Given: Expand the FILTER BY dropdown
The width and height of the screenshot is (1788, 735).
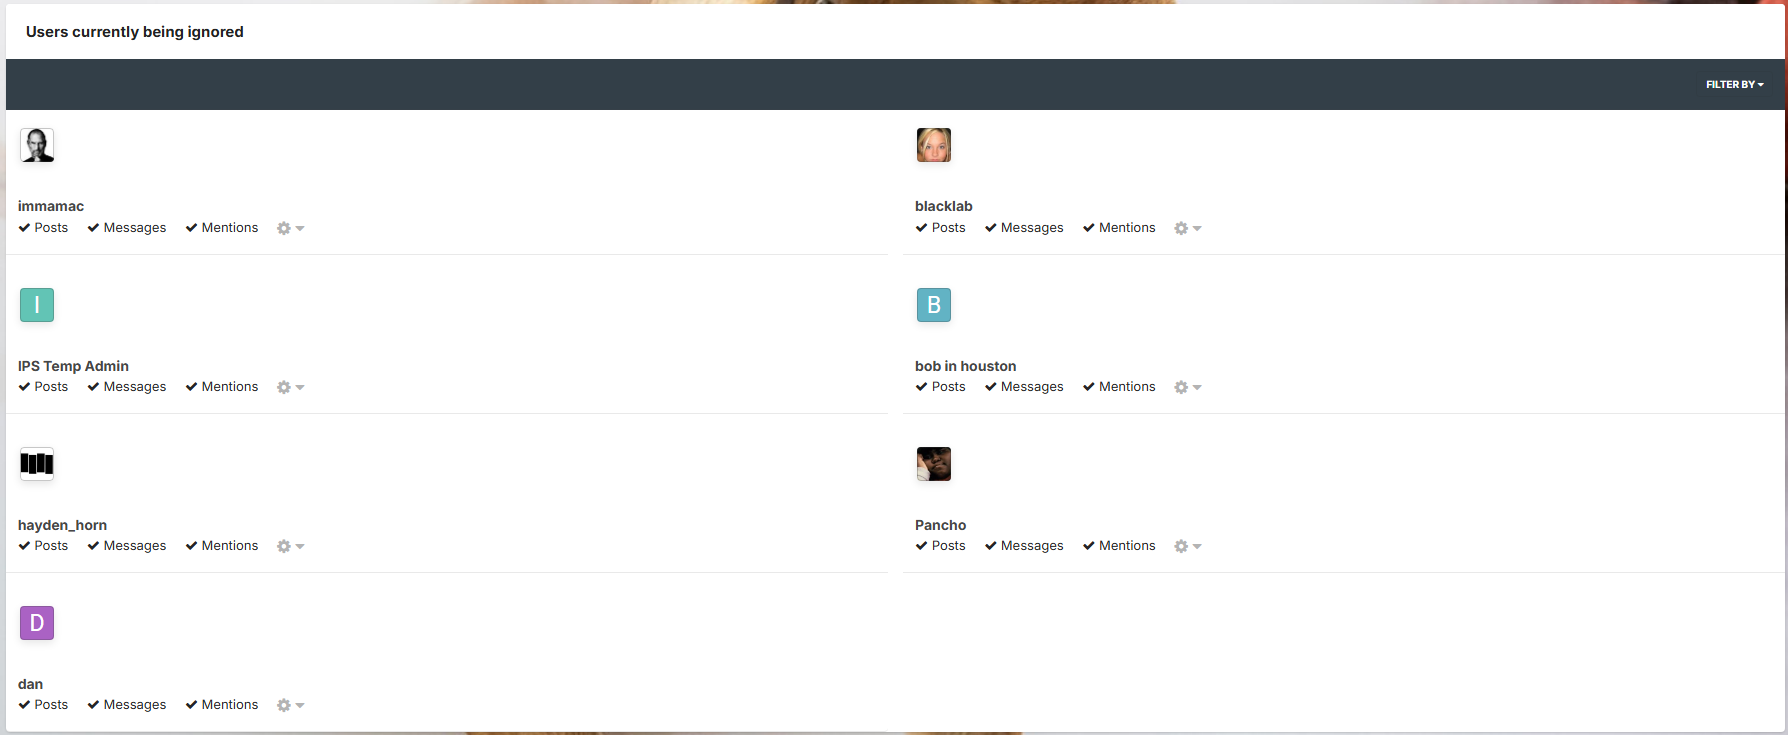Looking at the screenshot, I should click(x=1735, y=85).
